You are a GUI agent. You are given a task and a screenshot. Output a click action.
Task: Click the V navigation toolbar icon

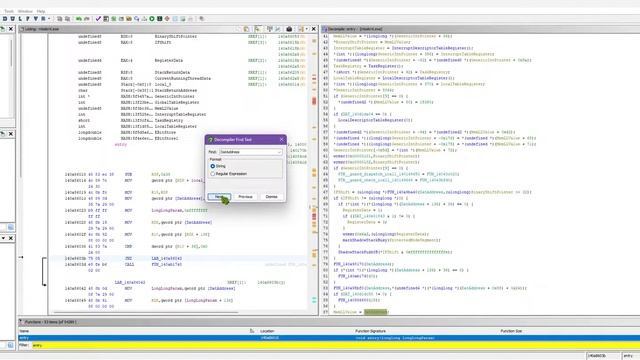(x=36, y=19)
